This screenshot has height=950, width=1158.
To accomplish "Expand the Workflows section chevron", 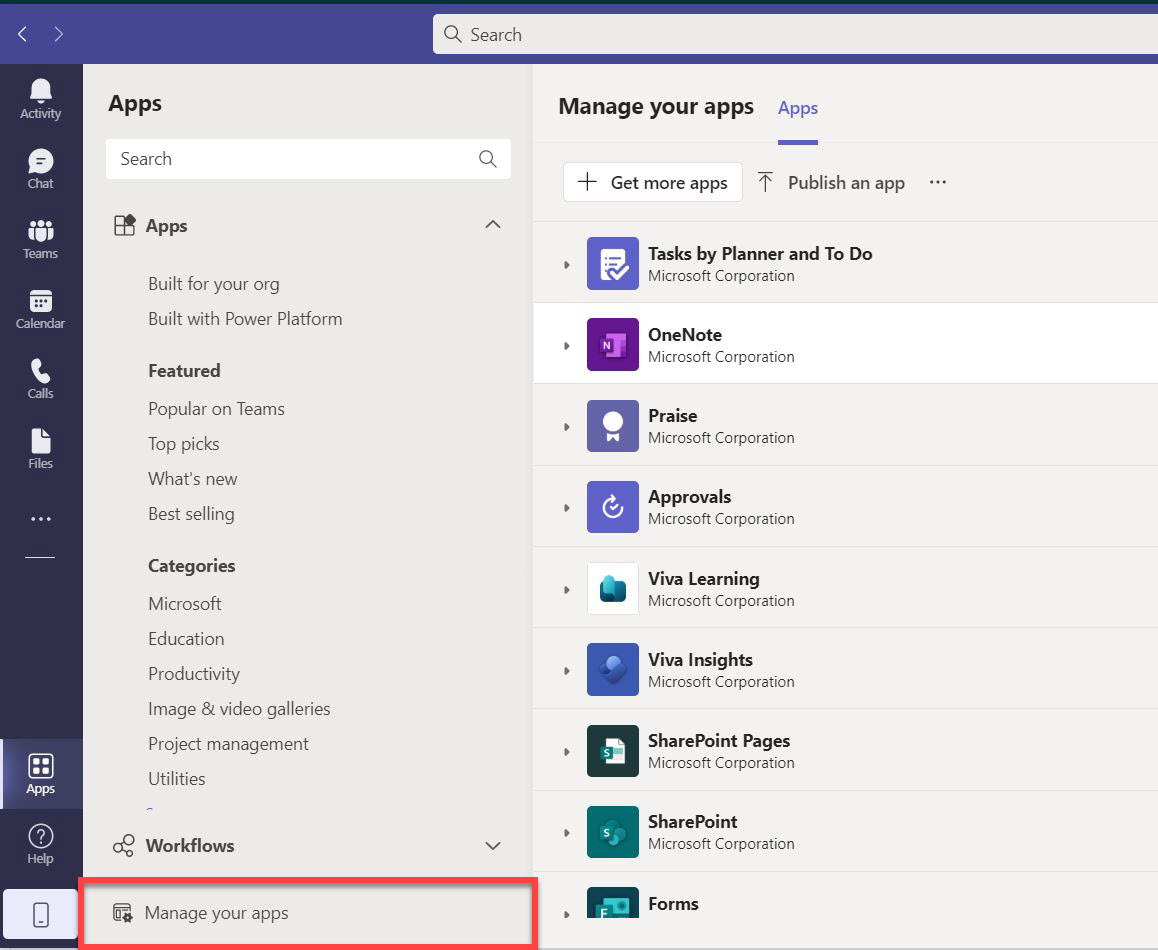I will click(493, 845).
